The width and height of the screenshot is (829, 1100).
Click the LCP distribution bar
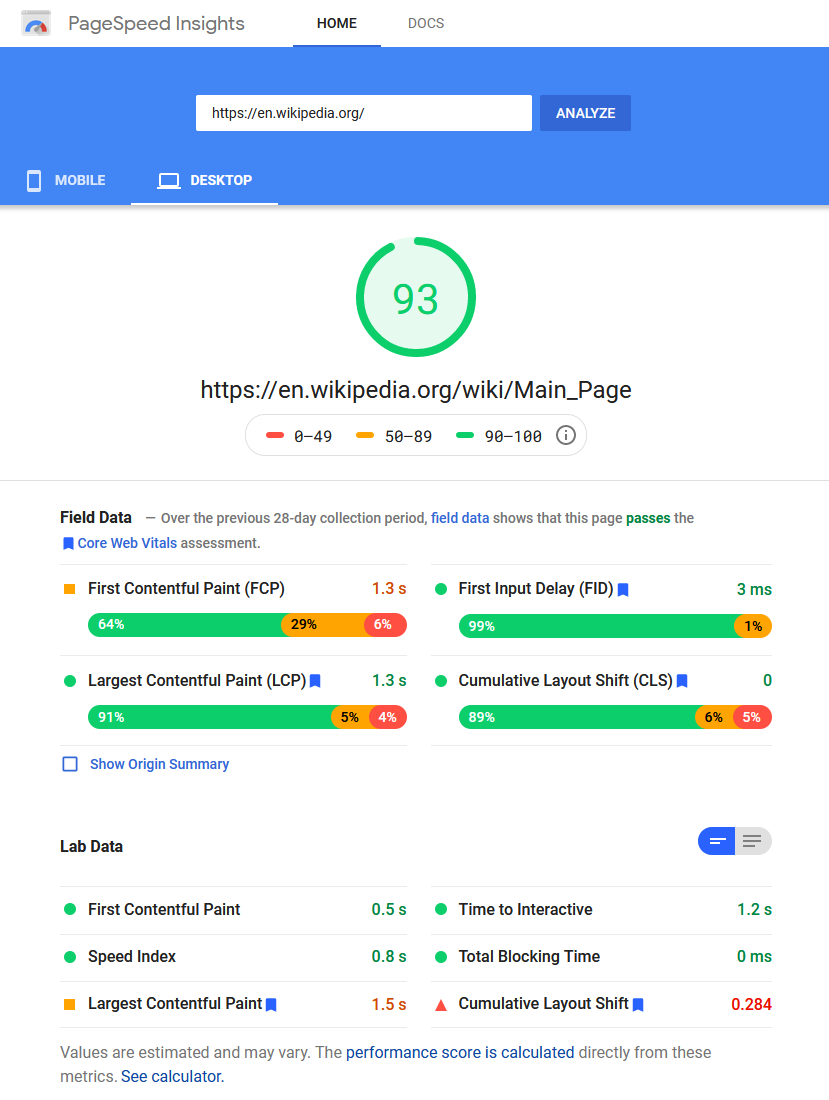247,717
